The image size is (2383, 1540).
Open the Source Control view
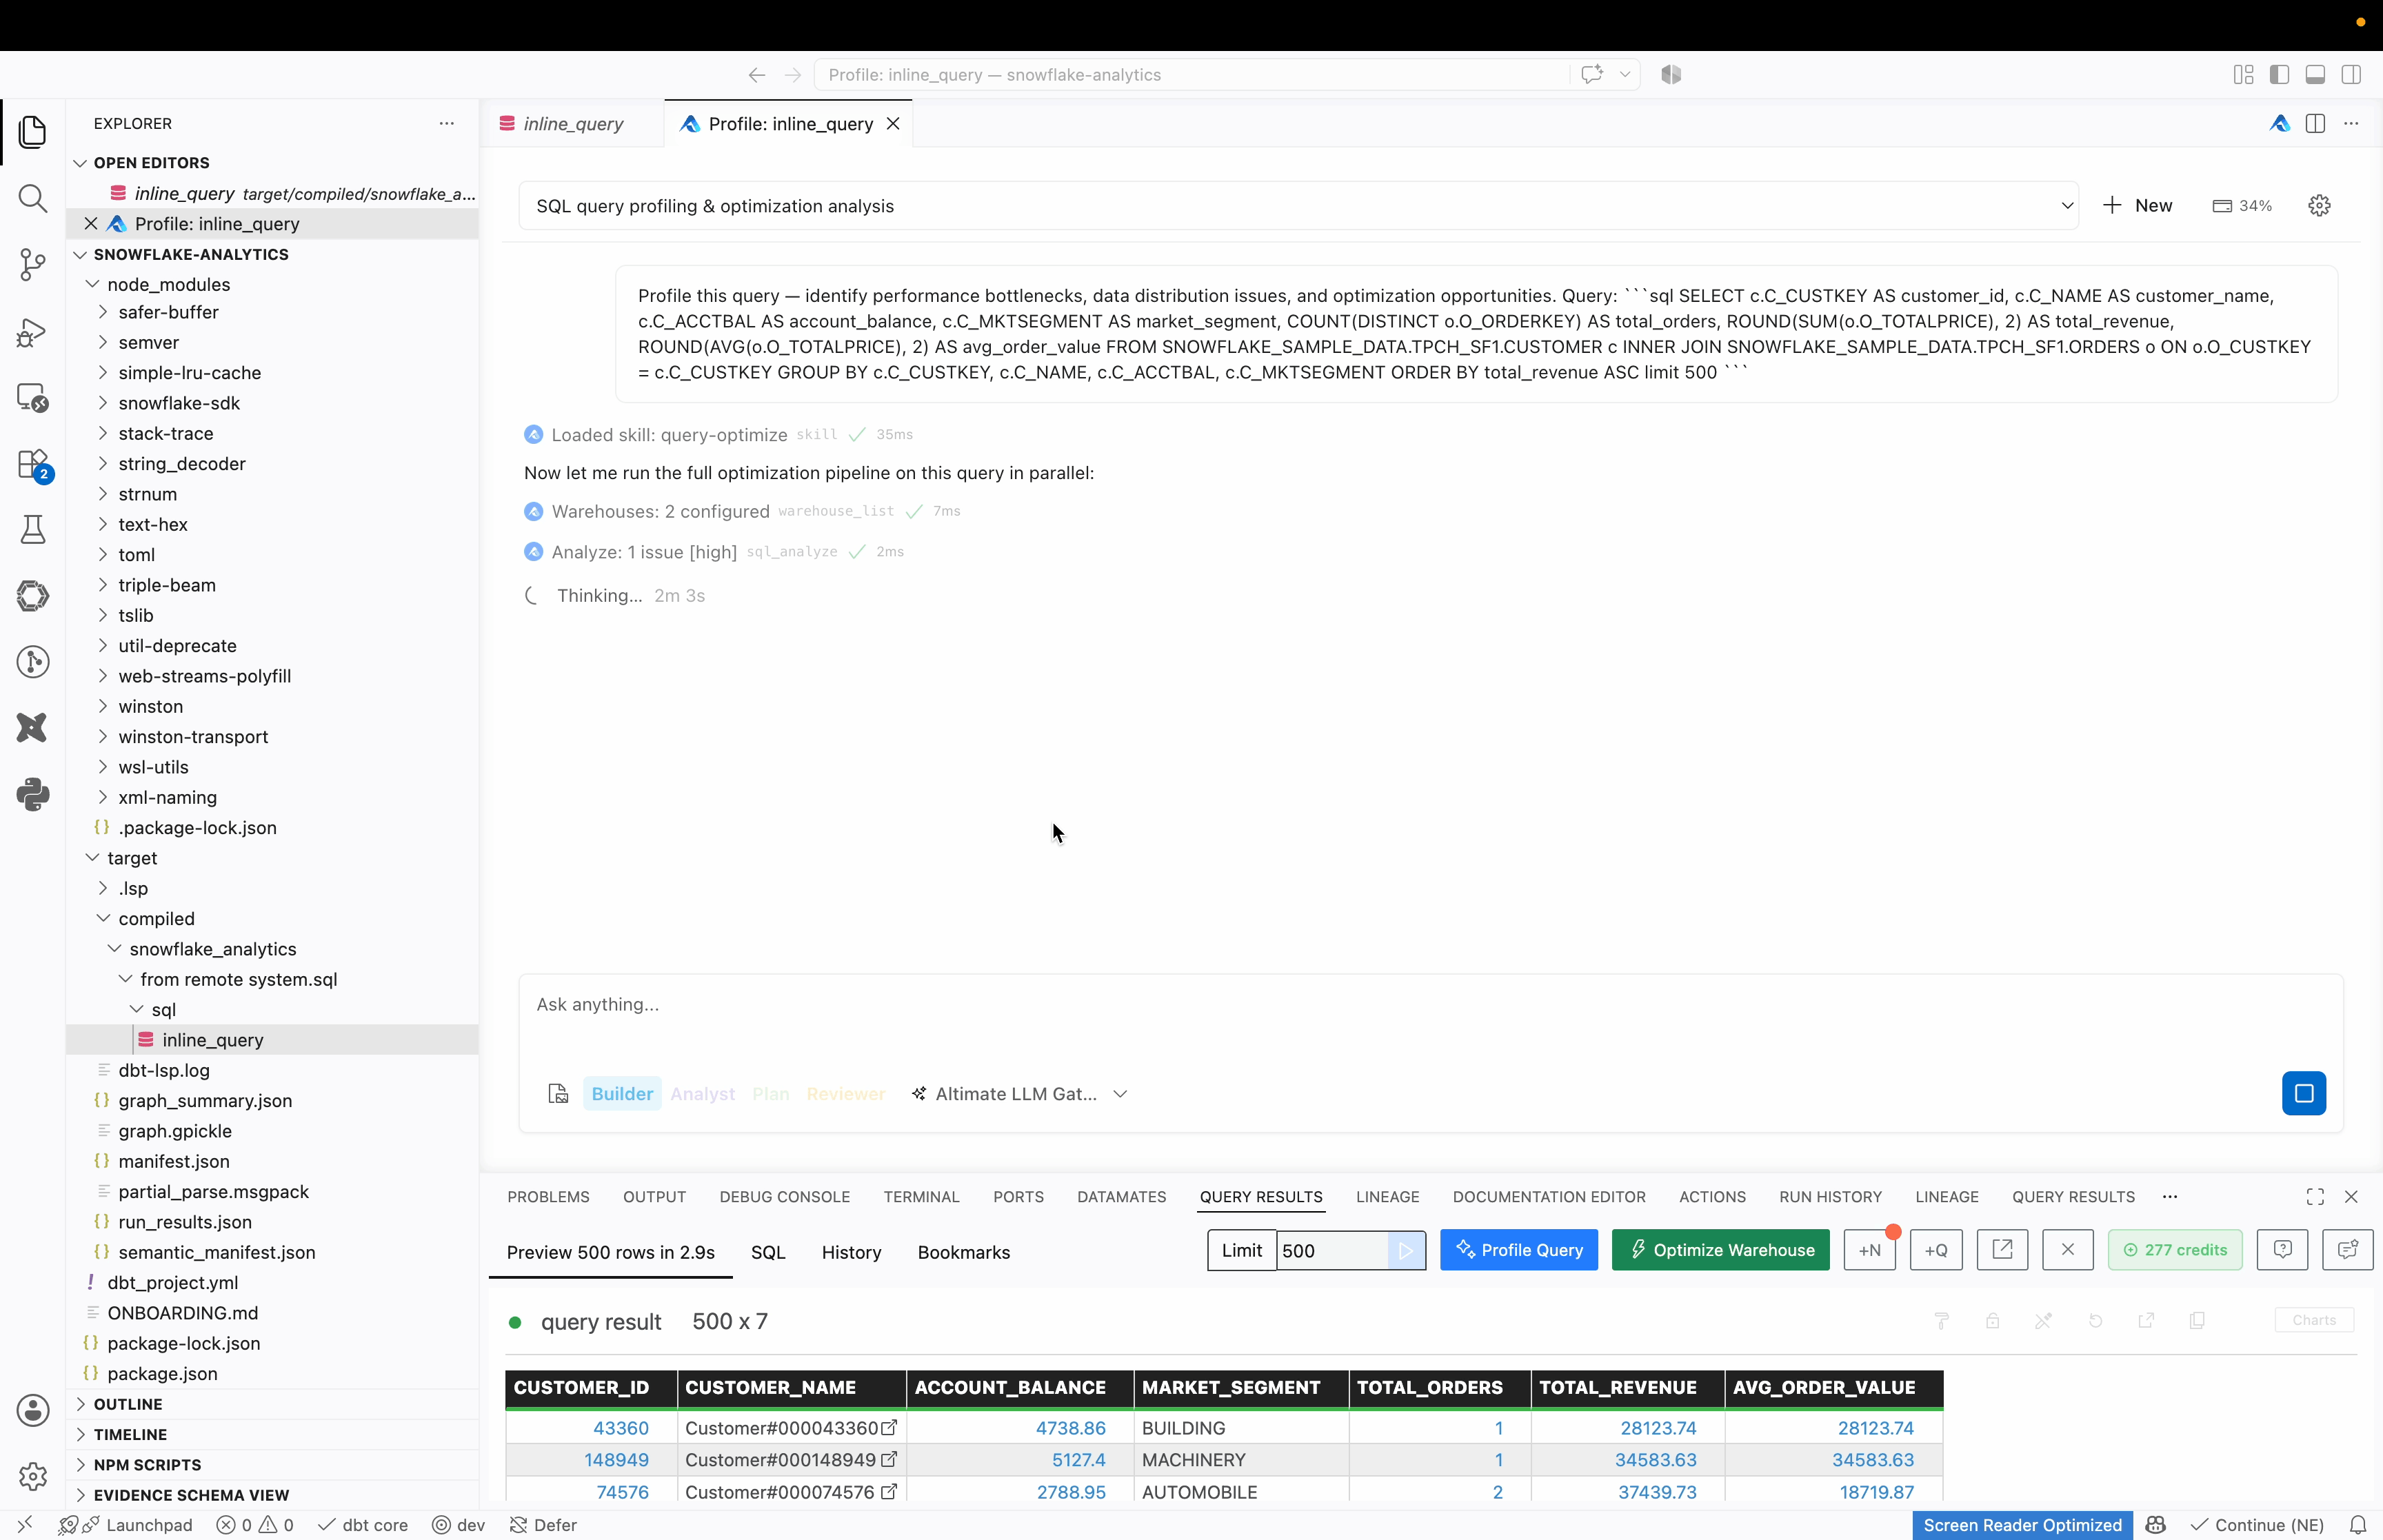coord(33,265)
